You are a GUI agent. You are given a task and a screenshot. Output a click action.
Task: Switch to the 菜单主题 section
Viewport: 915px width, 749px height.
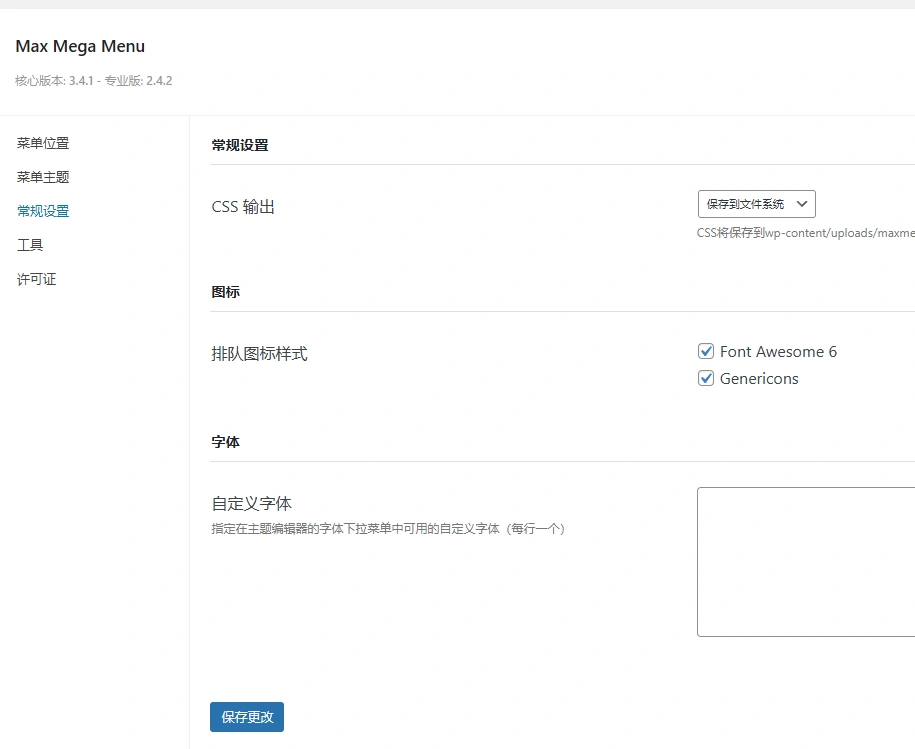pyautogui.click(x=42, y=177)
